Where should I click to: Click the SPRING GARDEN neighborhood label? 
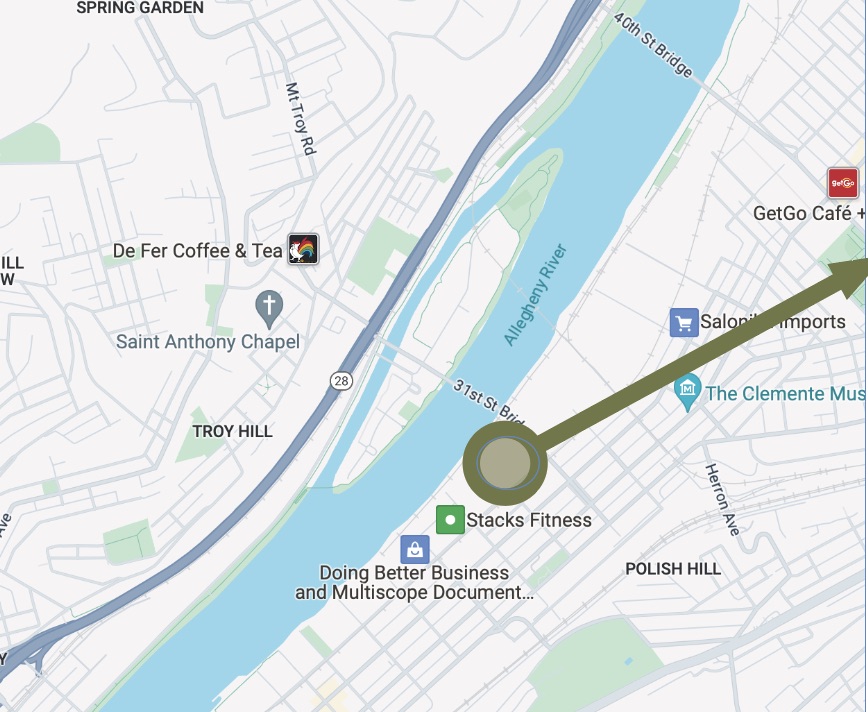[140, 8]
